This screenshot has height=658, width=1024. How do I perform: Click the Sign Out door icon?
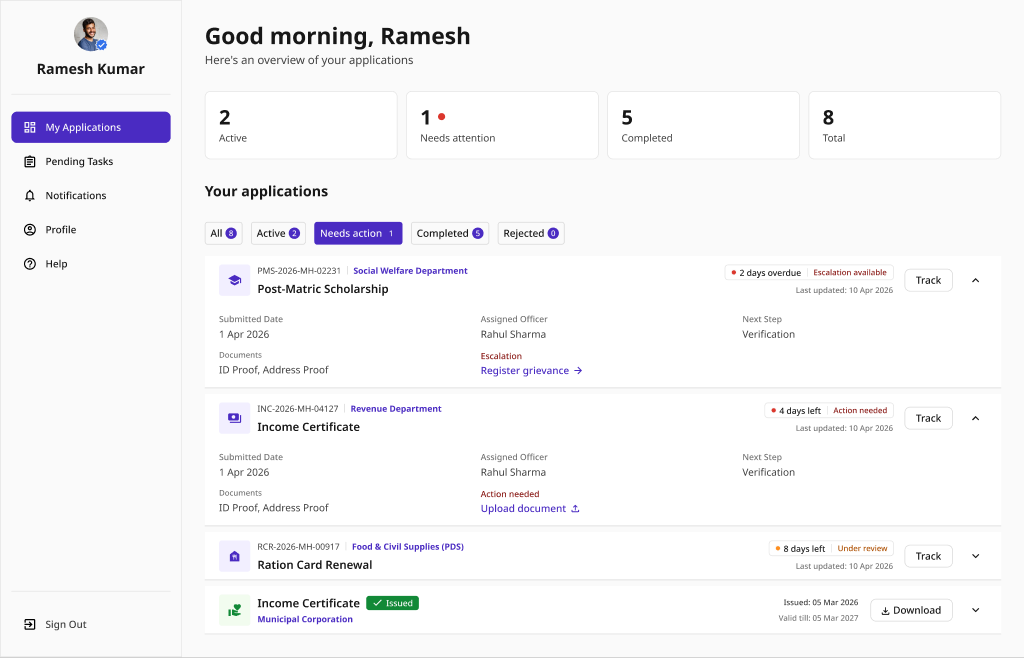click(x=29, y=624)
